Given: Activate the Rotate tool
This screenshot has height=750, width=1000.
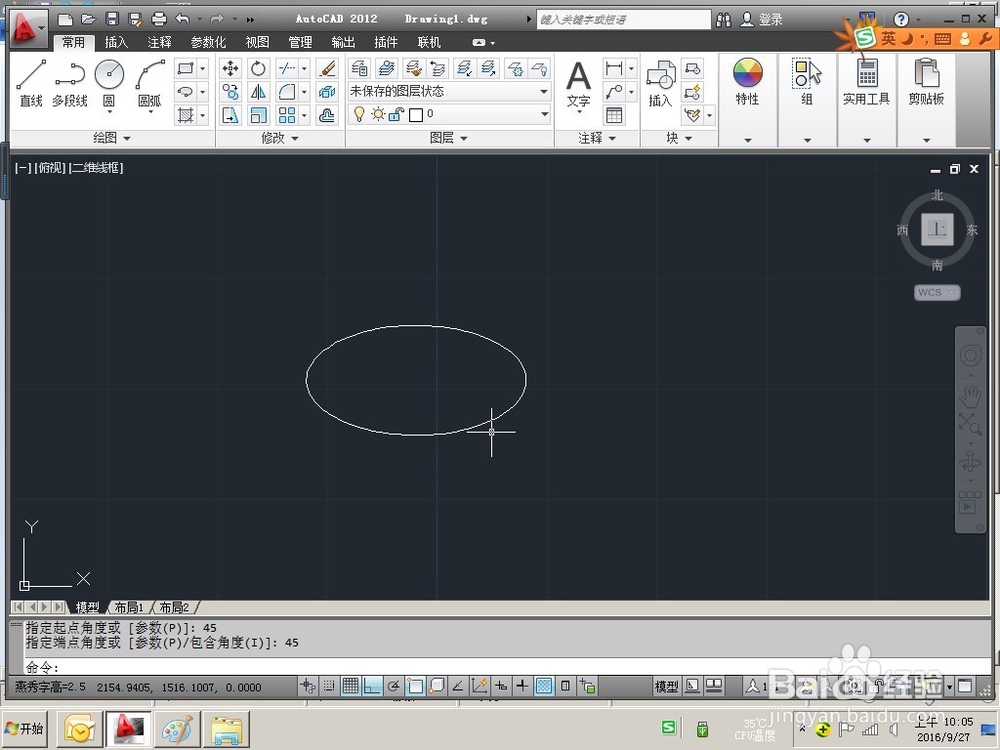Looking at the screenshot, I should click(x=258, y=68).
